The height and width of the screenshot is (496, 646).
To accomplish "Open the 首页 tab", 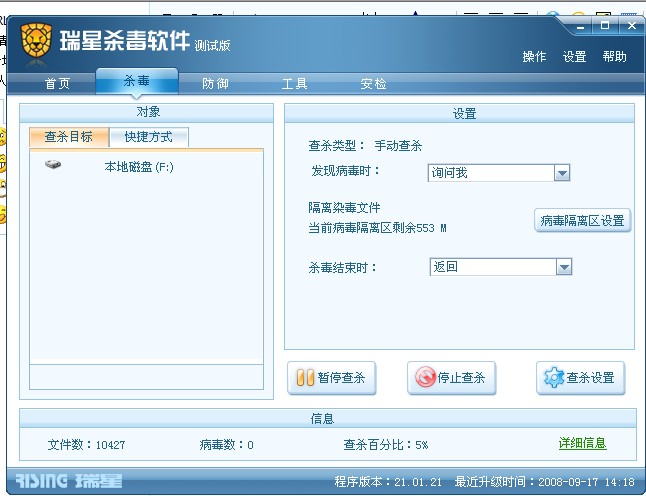I will (x=57, y=84).
